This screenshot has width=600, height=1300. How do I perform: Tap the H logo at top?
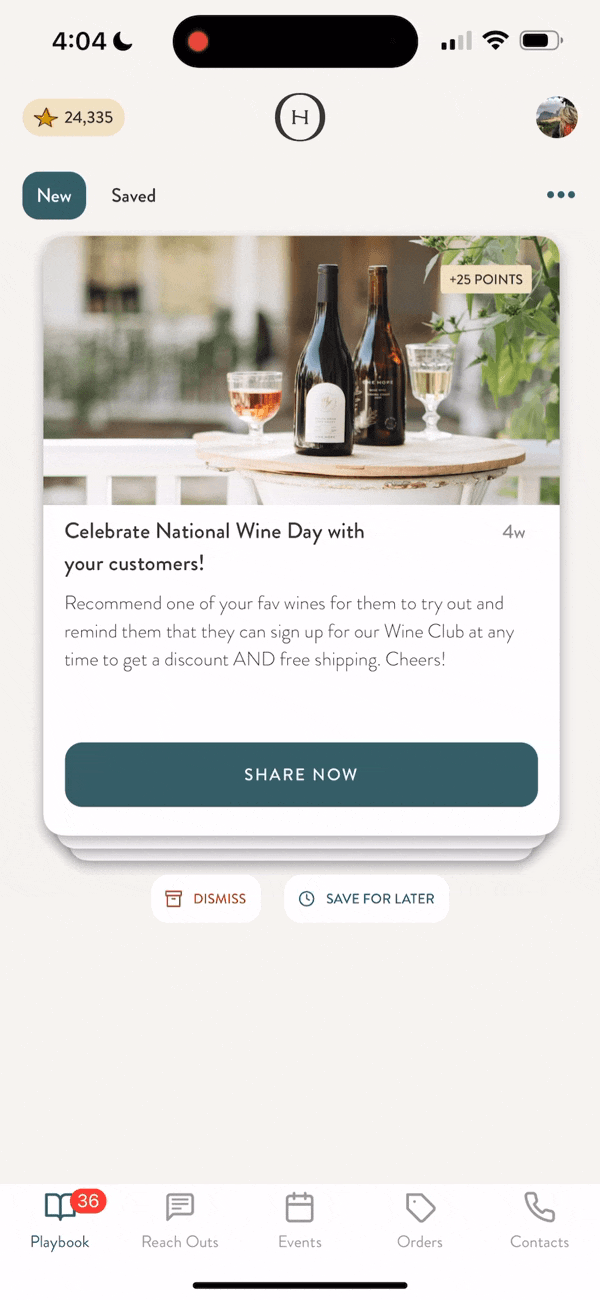(300, 118)
